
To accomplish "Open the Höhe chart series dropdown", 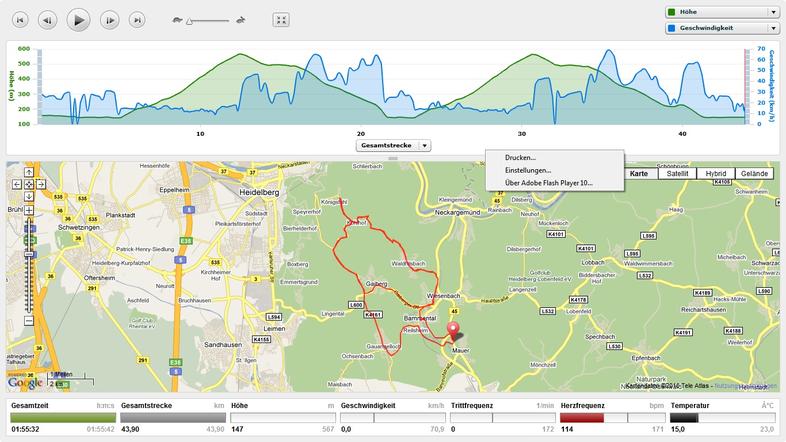I will 722,12.
